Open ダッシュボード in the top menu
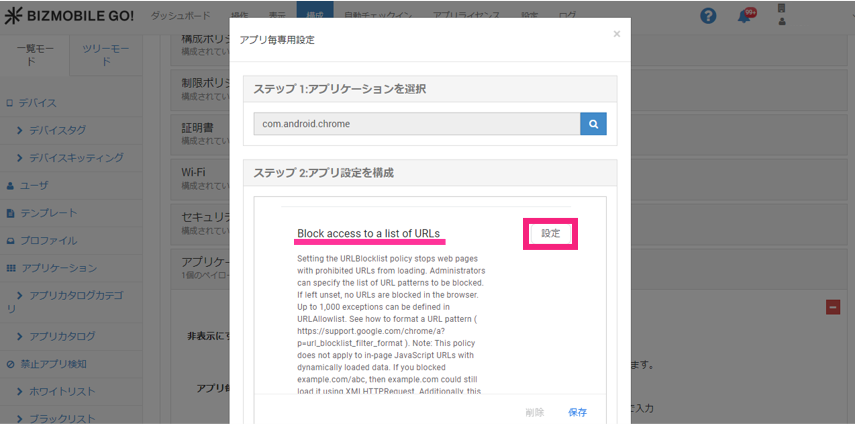 (x=181, y=16)
